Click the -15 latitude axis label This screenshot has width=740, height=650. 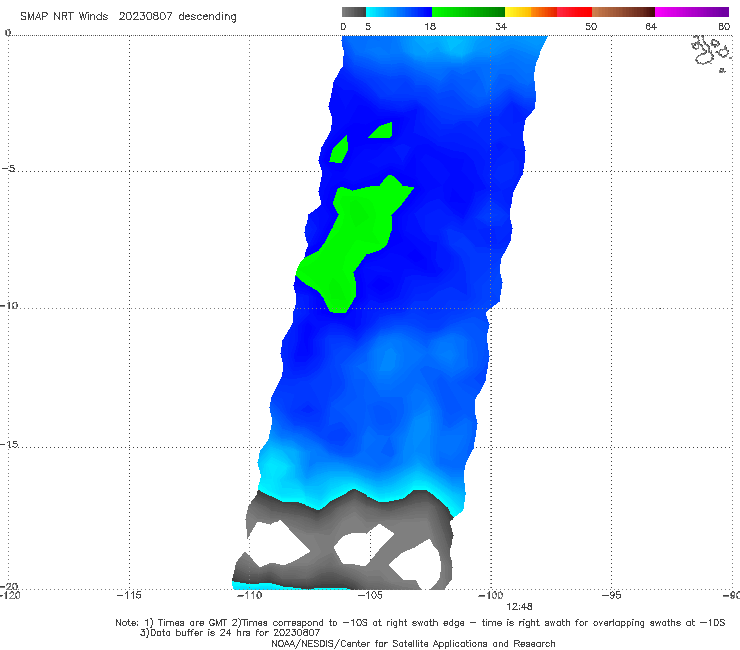click(x=9, y=444)
